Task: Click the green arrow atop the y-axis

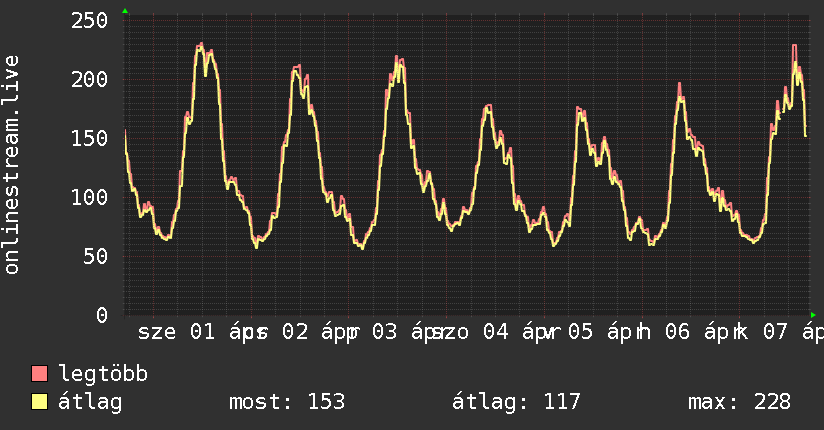Action: click(125, 11)
